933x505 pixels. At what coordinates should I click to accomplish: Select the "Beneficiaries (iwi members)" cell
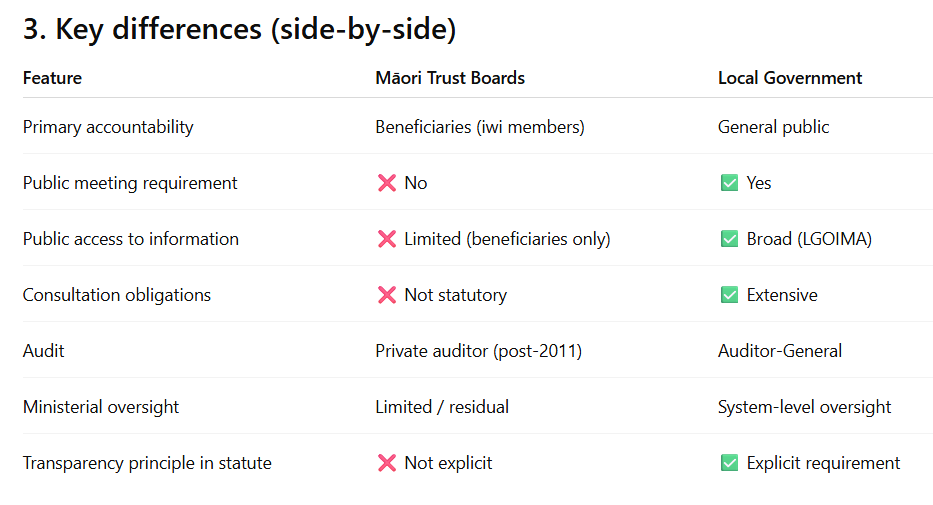pyautogui.click(x=479, y=127)
